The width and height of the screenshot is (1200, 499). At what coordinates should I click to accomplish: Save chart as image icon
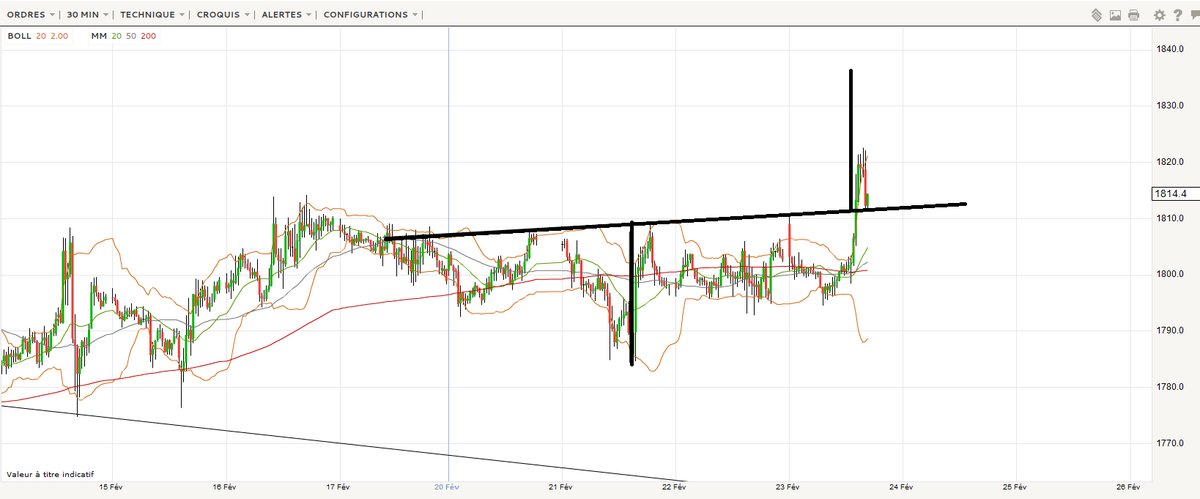pyautogui.click(x=1115, y=15)
